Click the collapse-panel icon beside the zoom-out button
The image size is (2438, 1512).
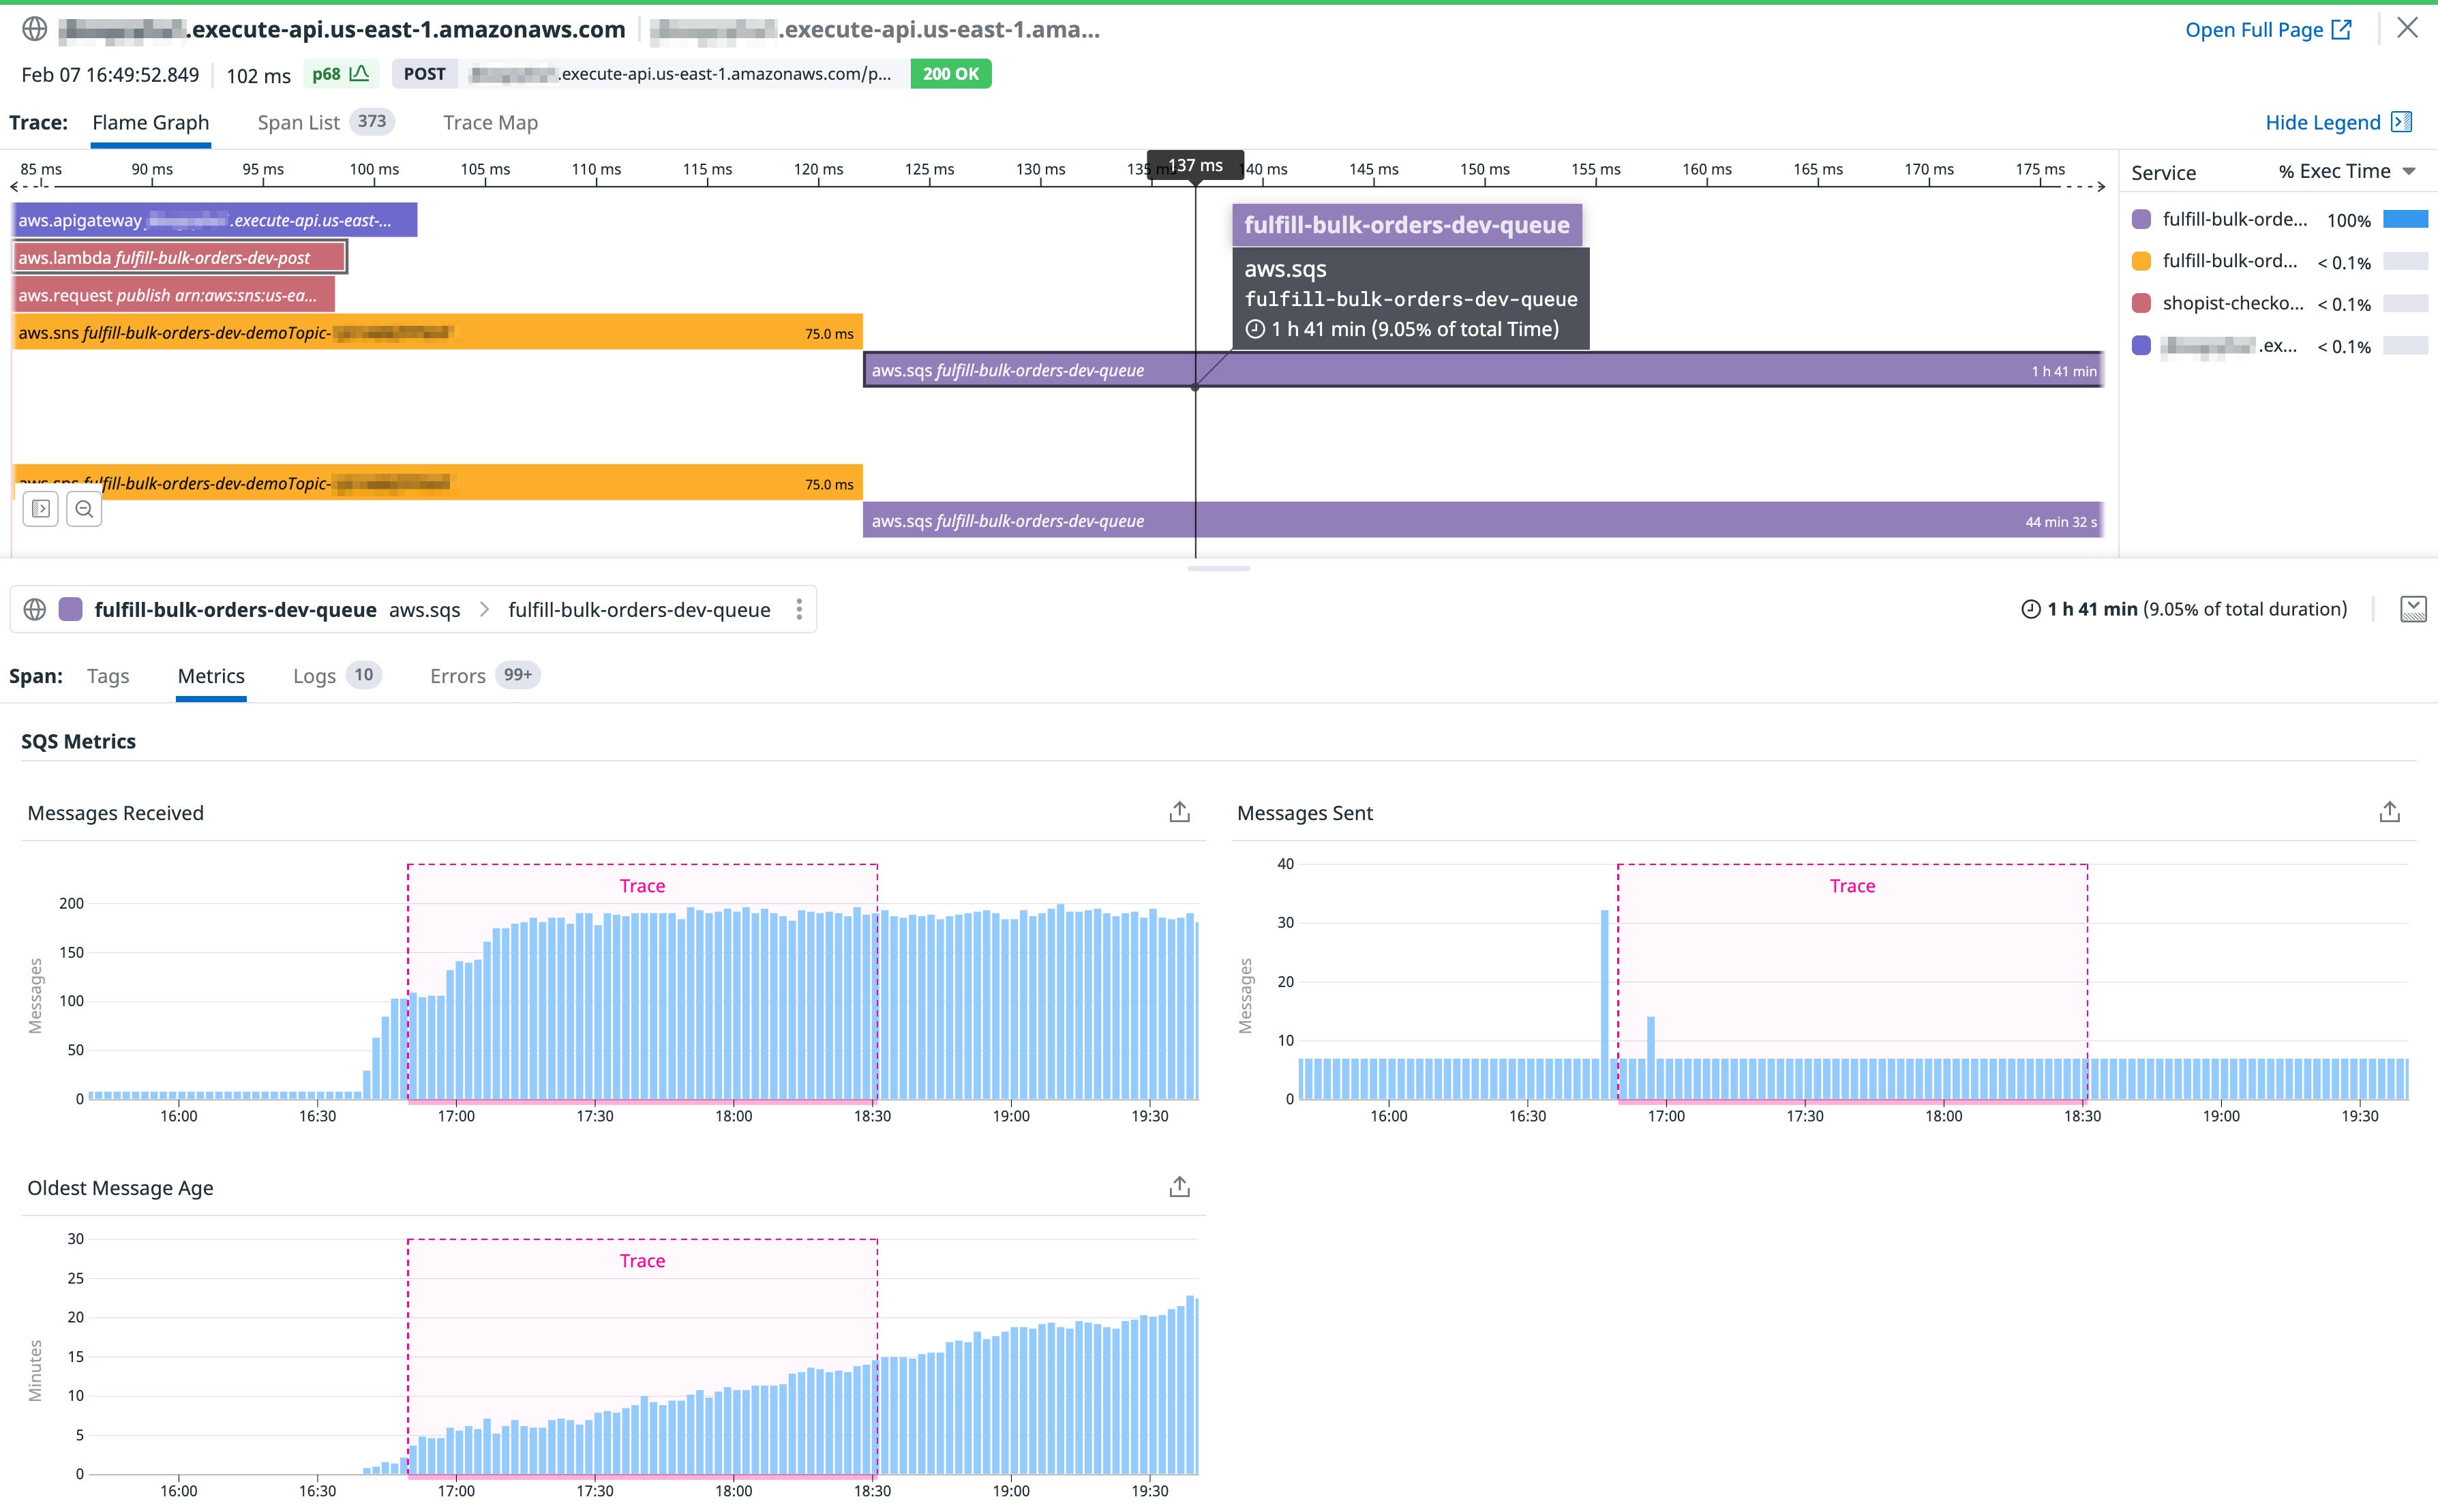tap(41, 508)
